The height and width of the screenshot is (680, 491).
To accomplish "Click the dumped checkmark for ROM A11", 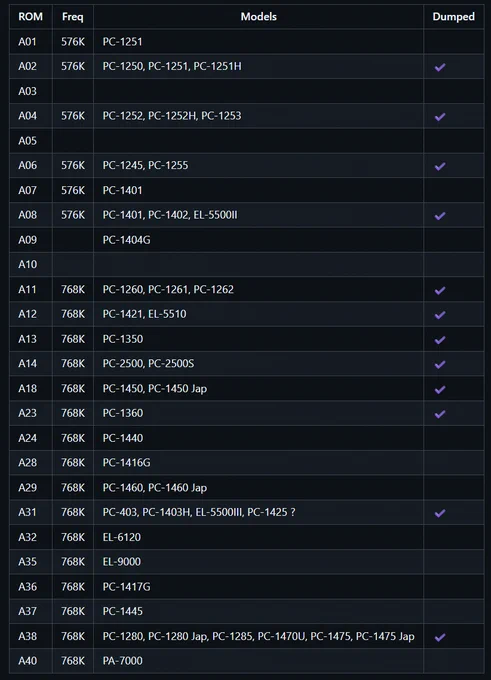I will tap(440, 290).
